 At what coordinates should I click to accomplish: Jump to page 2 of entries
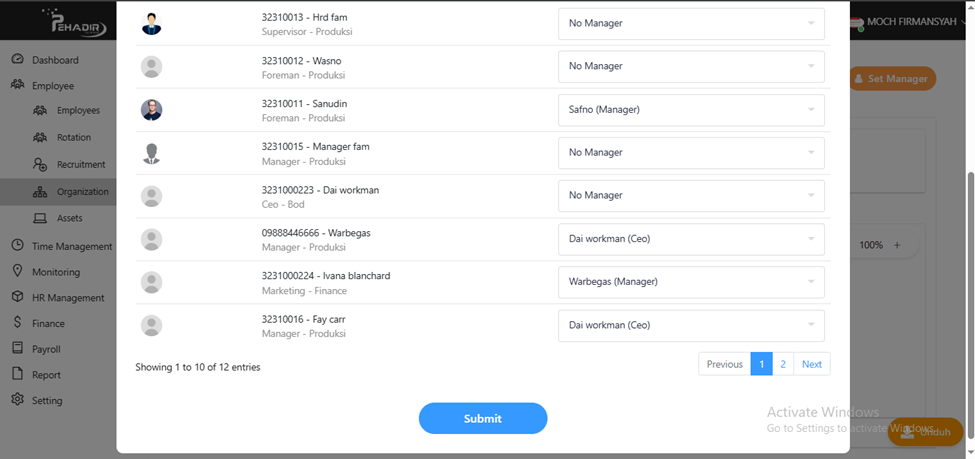pos(783,364)
